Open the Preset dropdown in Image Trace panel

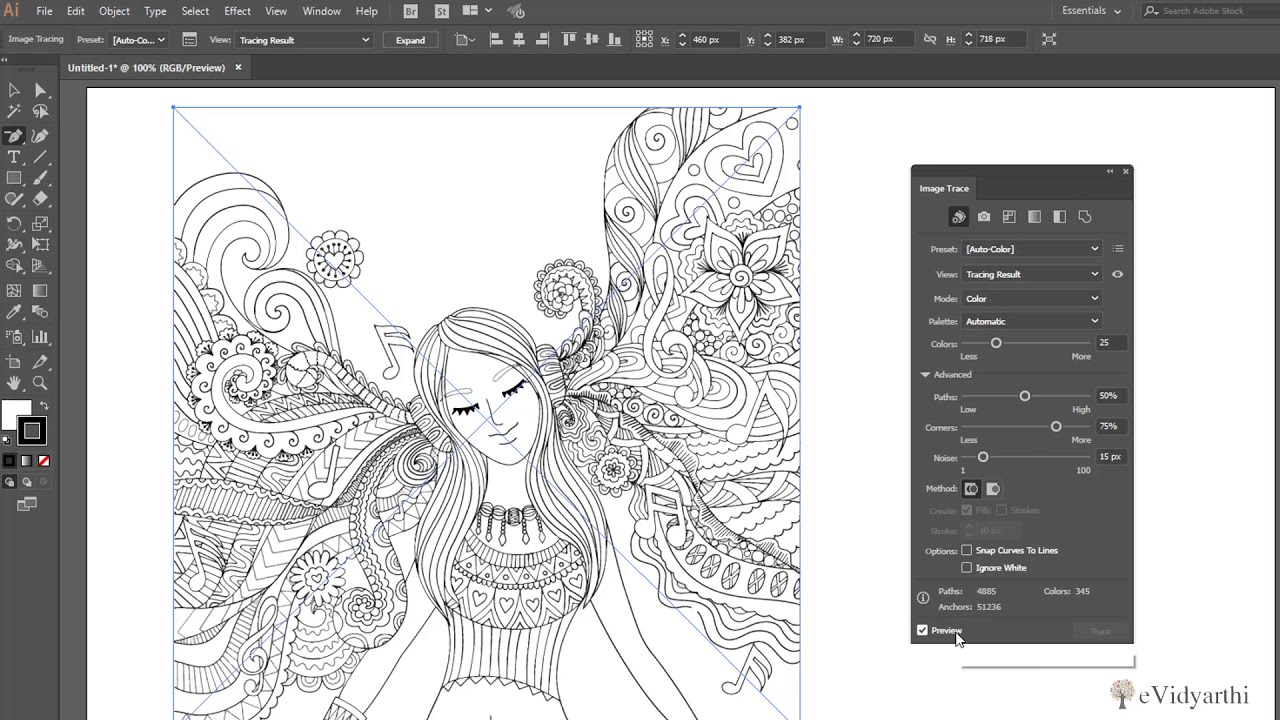coord(1032,249)
